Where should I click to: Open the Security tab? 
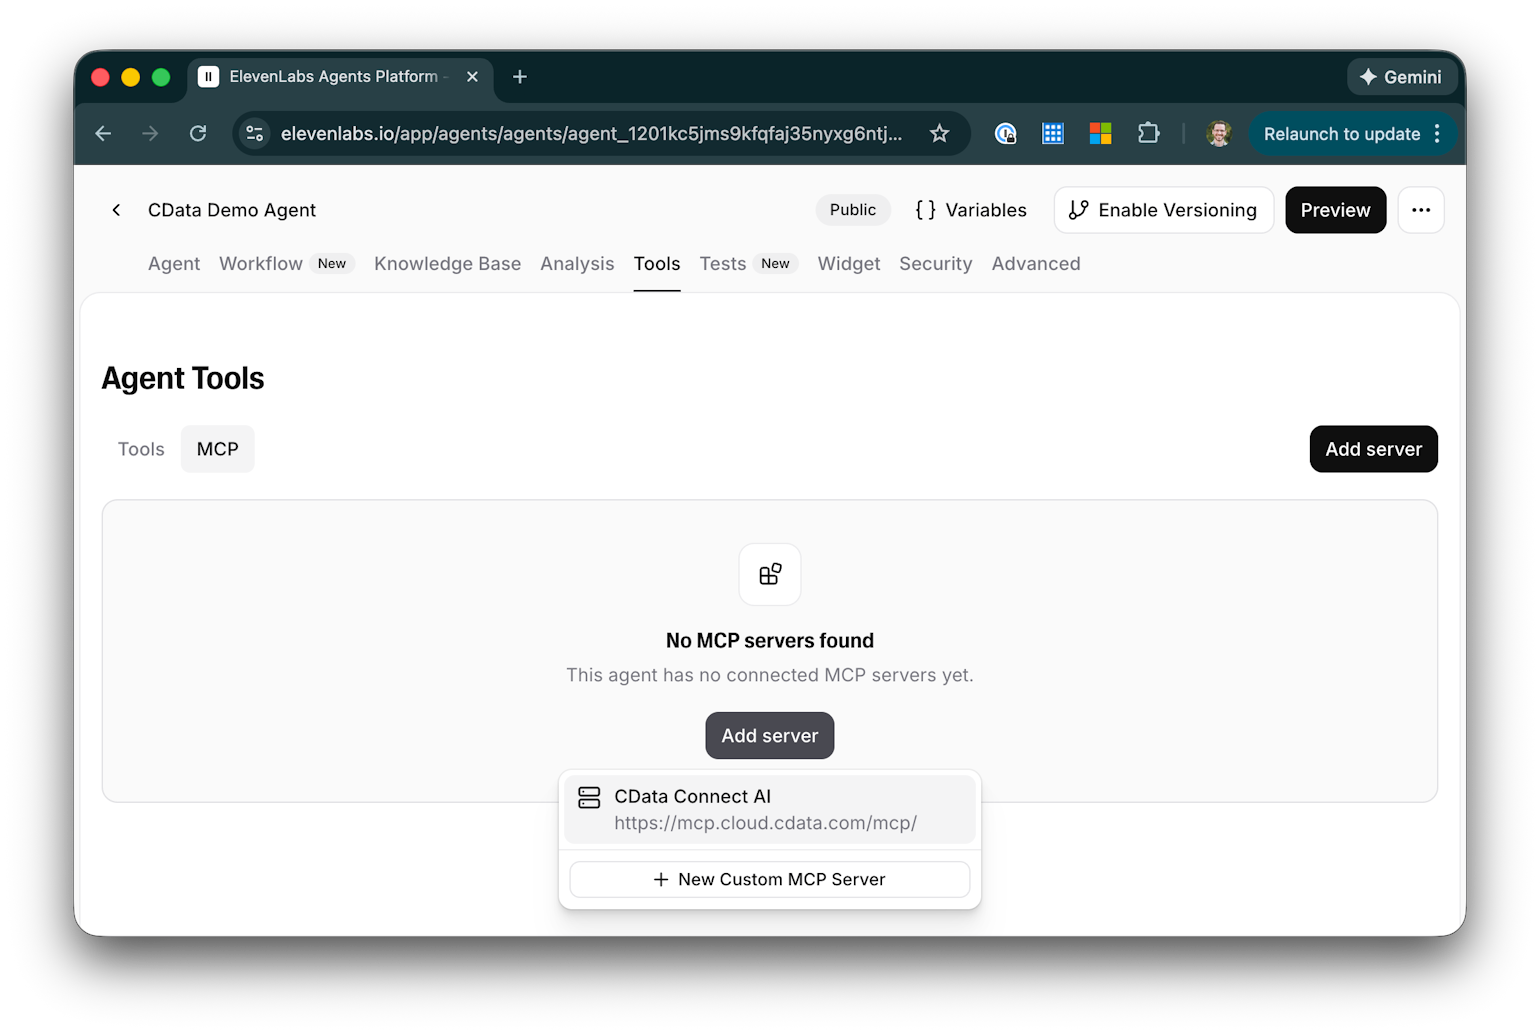click(935, 264)
